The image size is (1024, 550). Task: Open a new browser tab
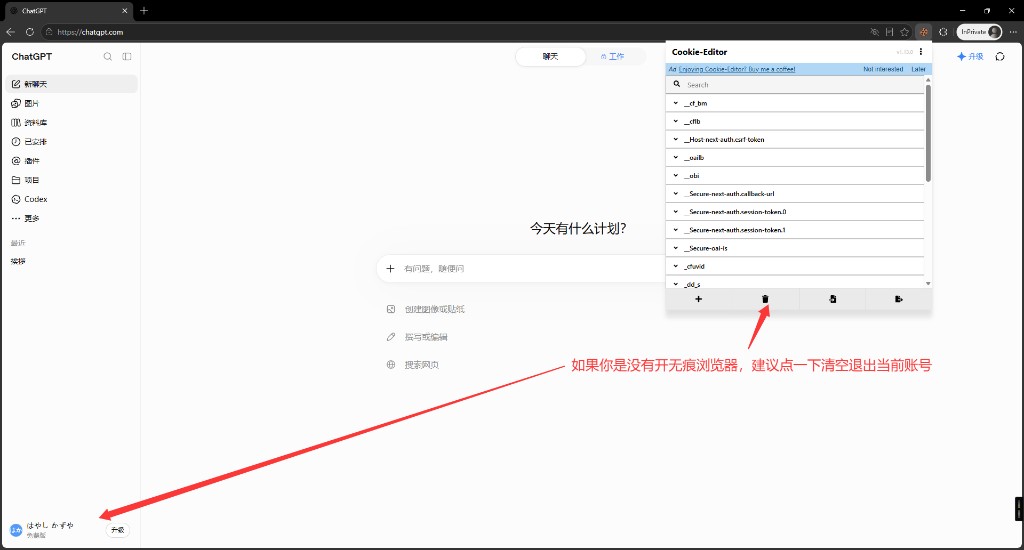(144, 10)
